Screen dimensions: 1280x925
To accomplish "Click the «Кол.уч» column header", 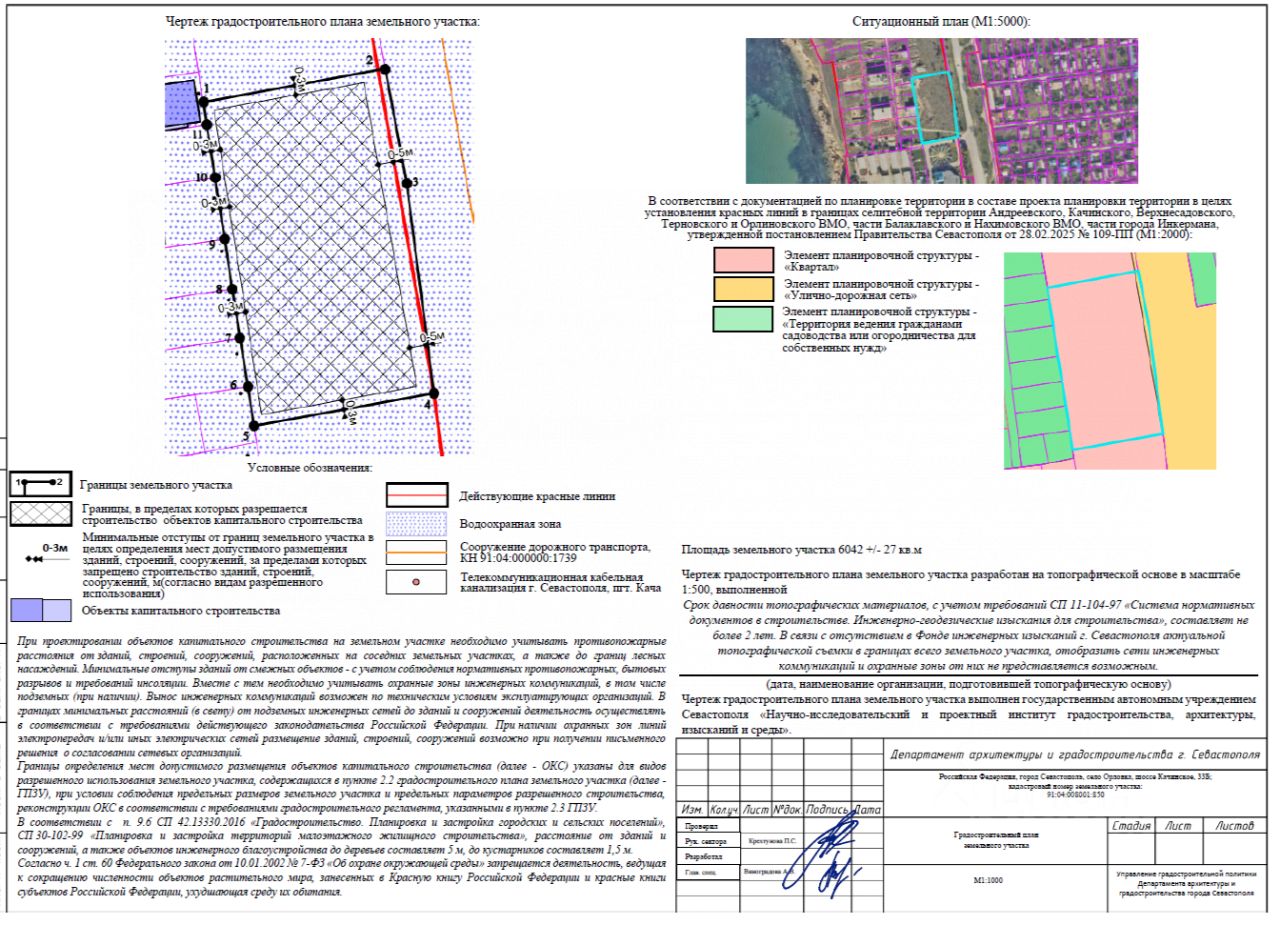I will coord(724,809).
